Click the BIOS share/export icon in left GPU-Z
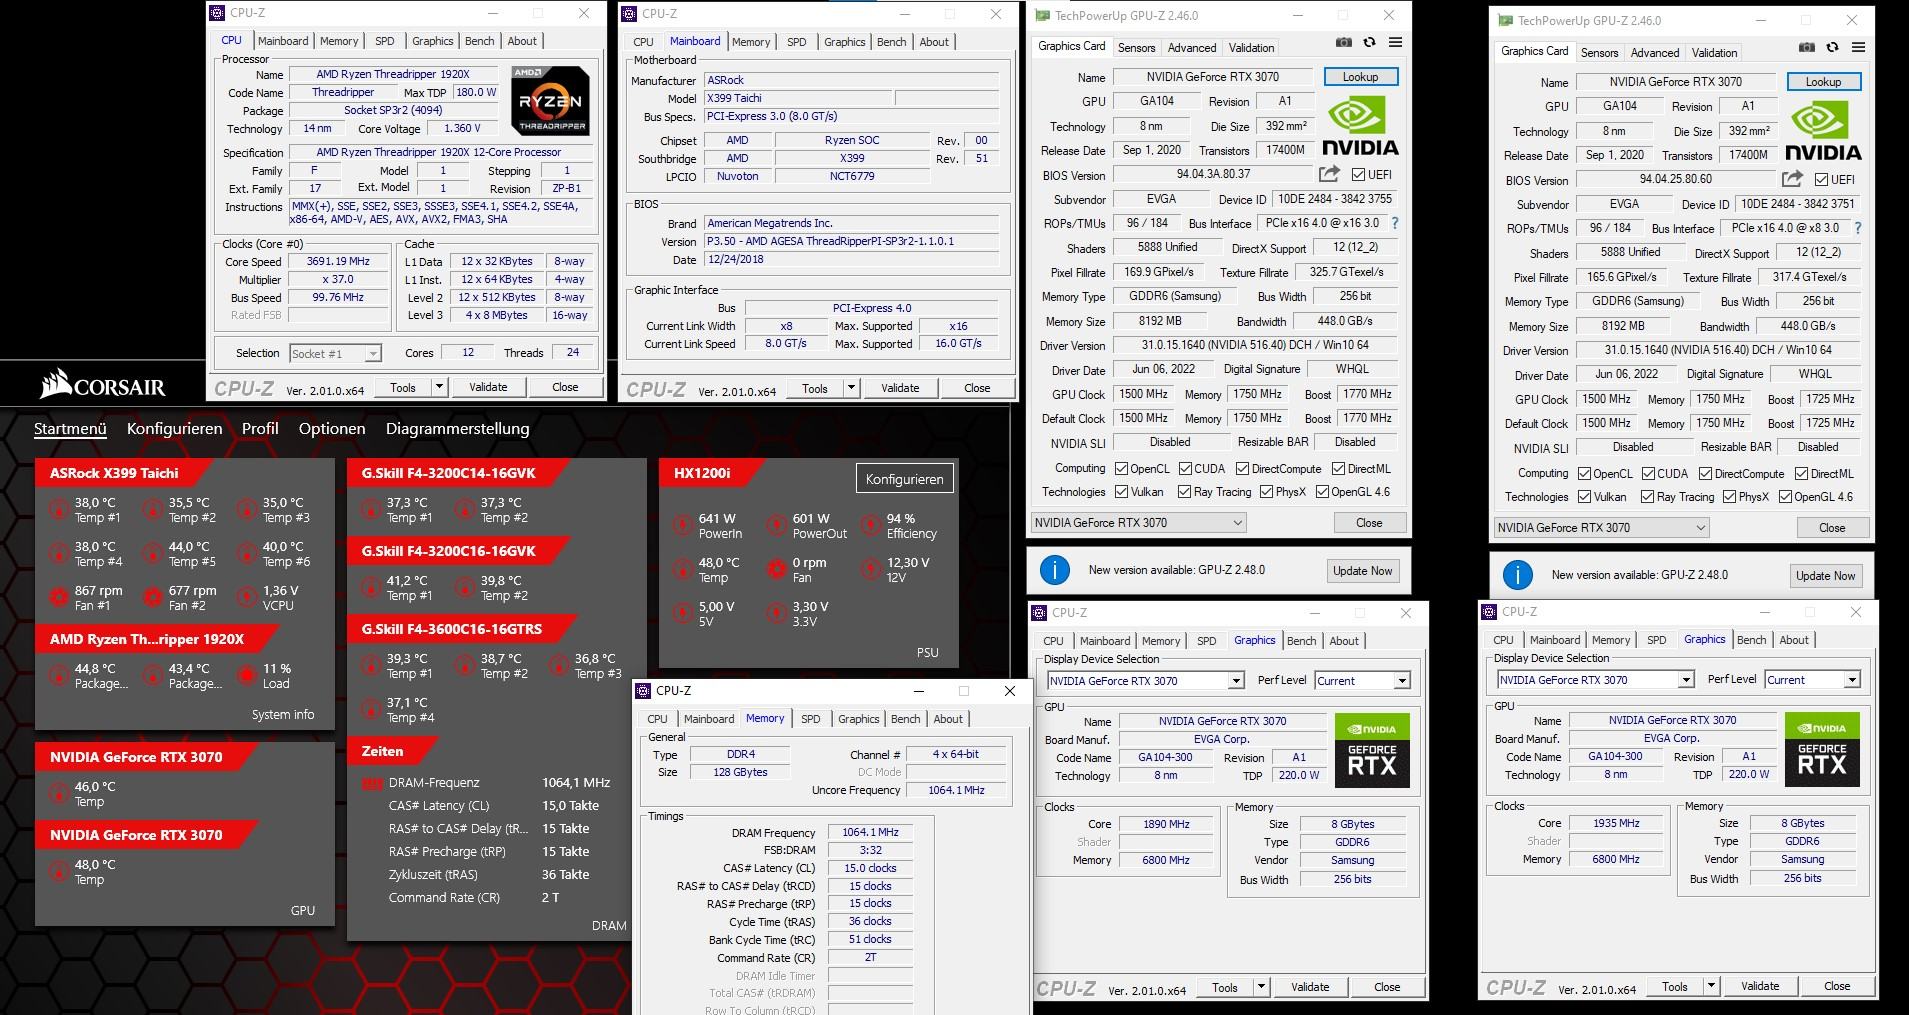The height and width of the screenshot is (1015, 1909). (x=1329, y=174)
